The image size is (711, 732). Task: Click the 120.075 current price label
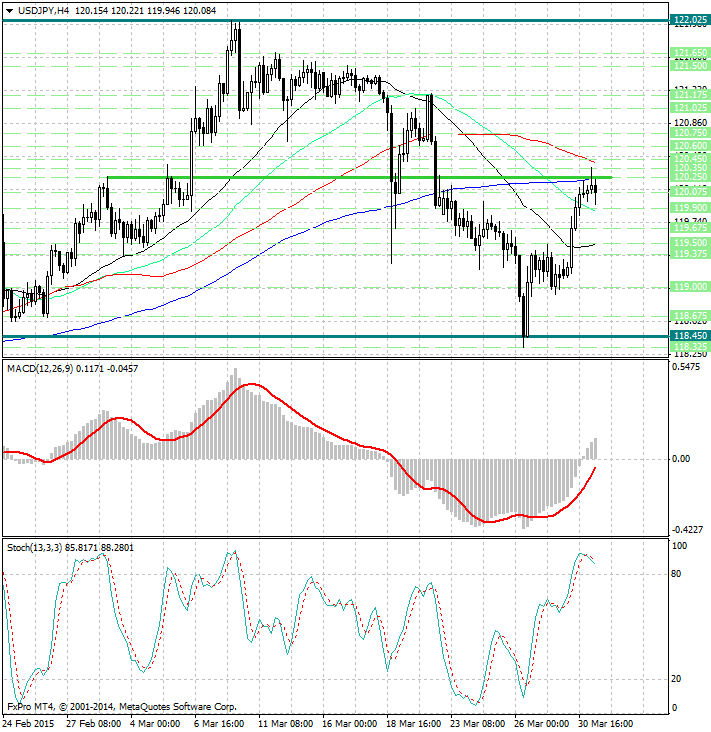[690, 191]
